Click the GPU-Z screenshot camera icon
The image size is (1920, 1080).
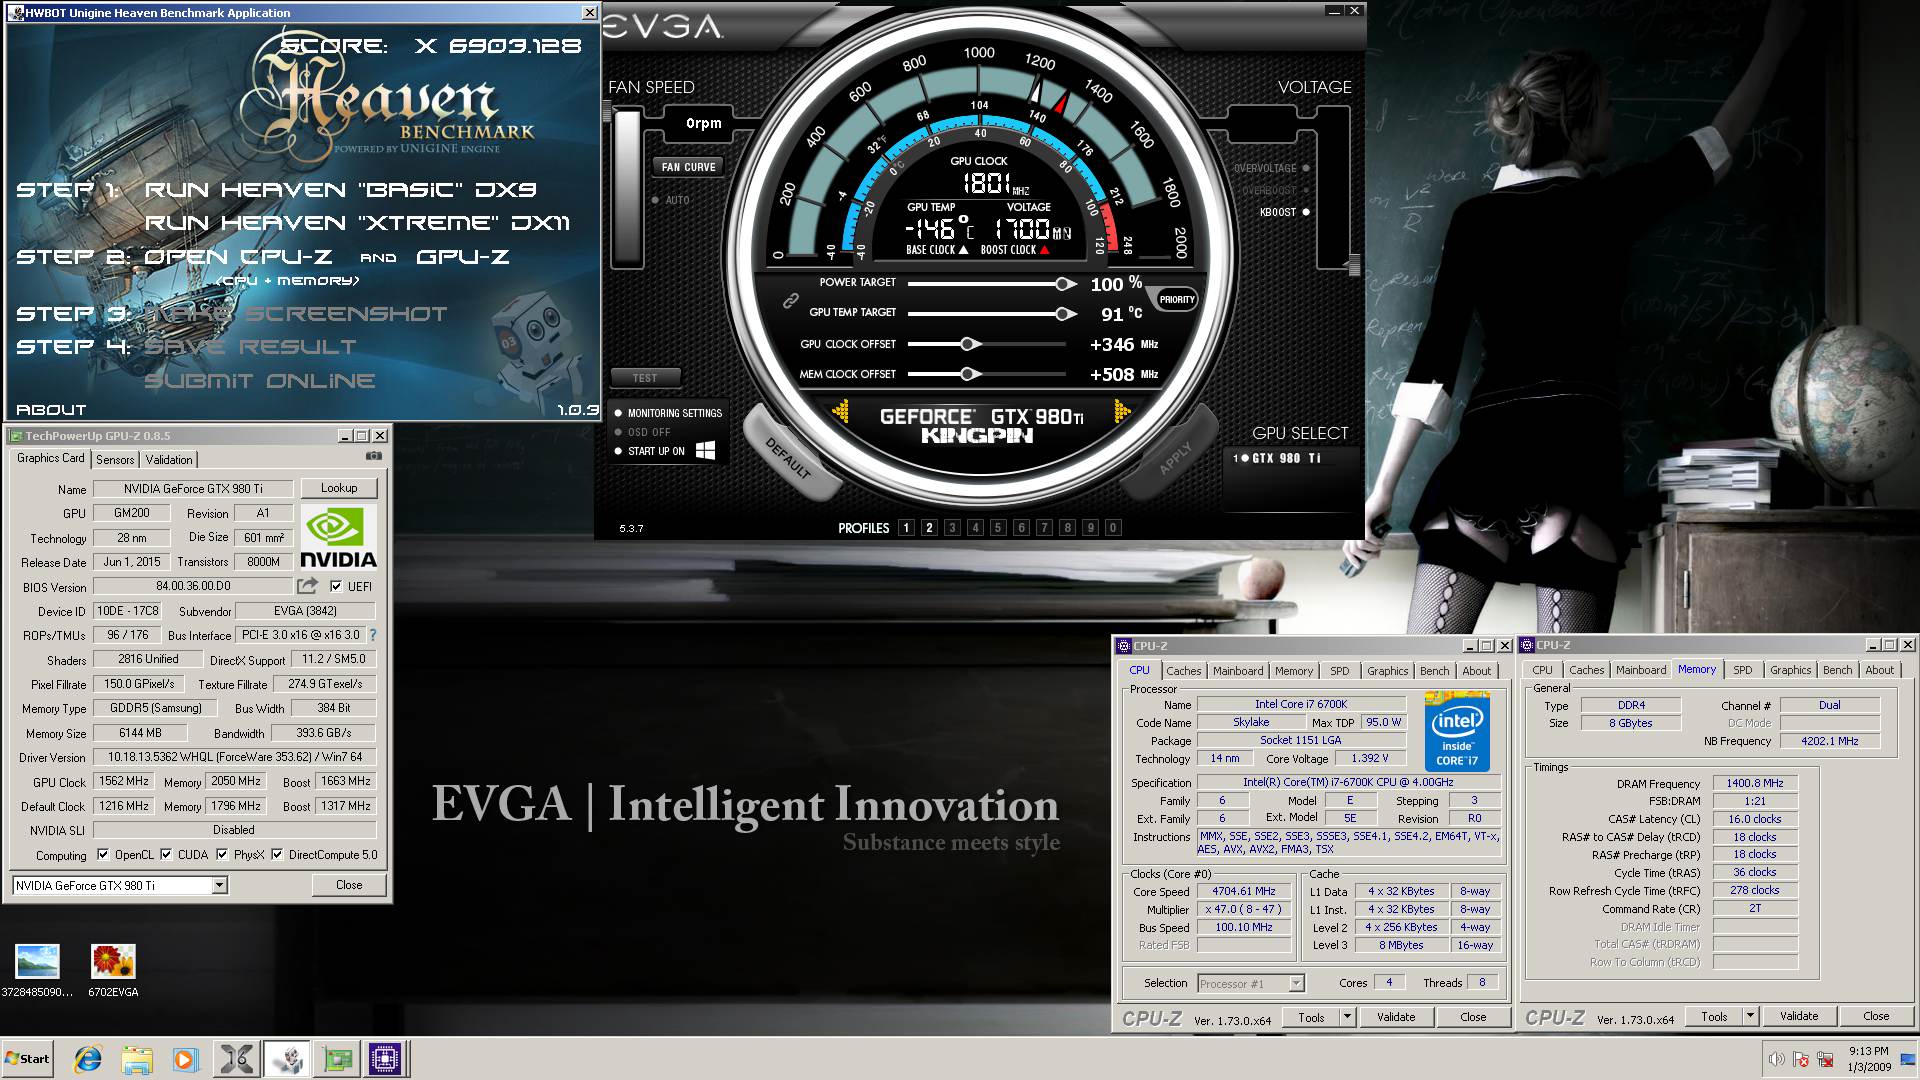point(374,456)
